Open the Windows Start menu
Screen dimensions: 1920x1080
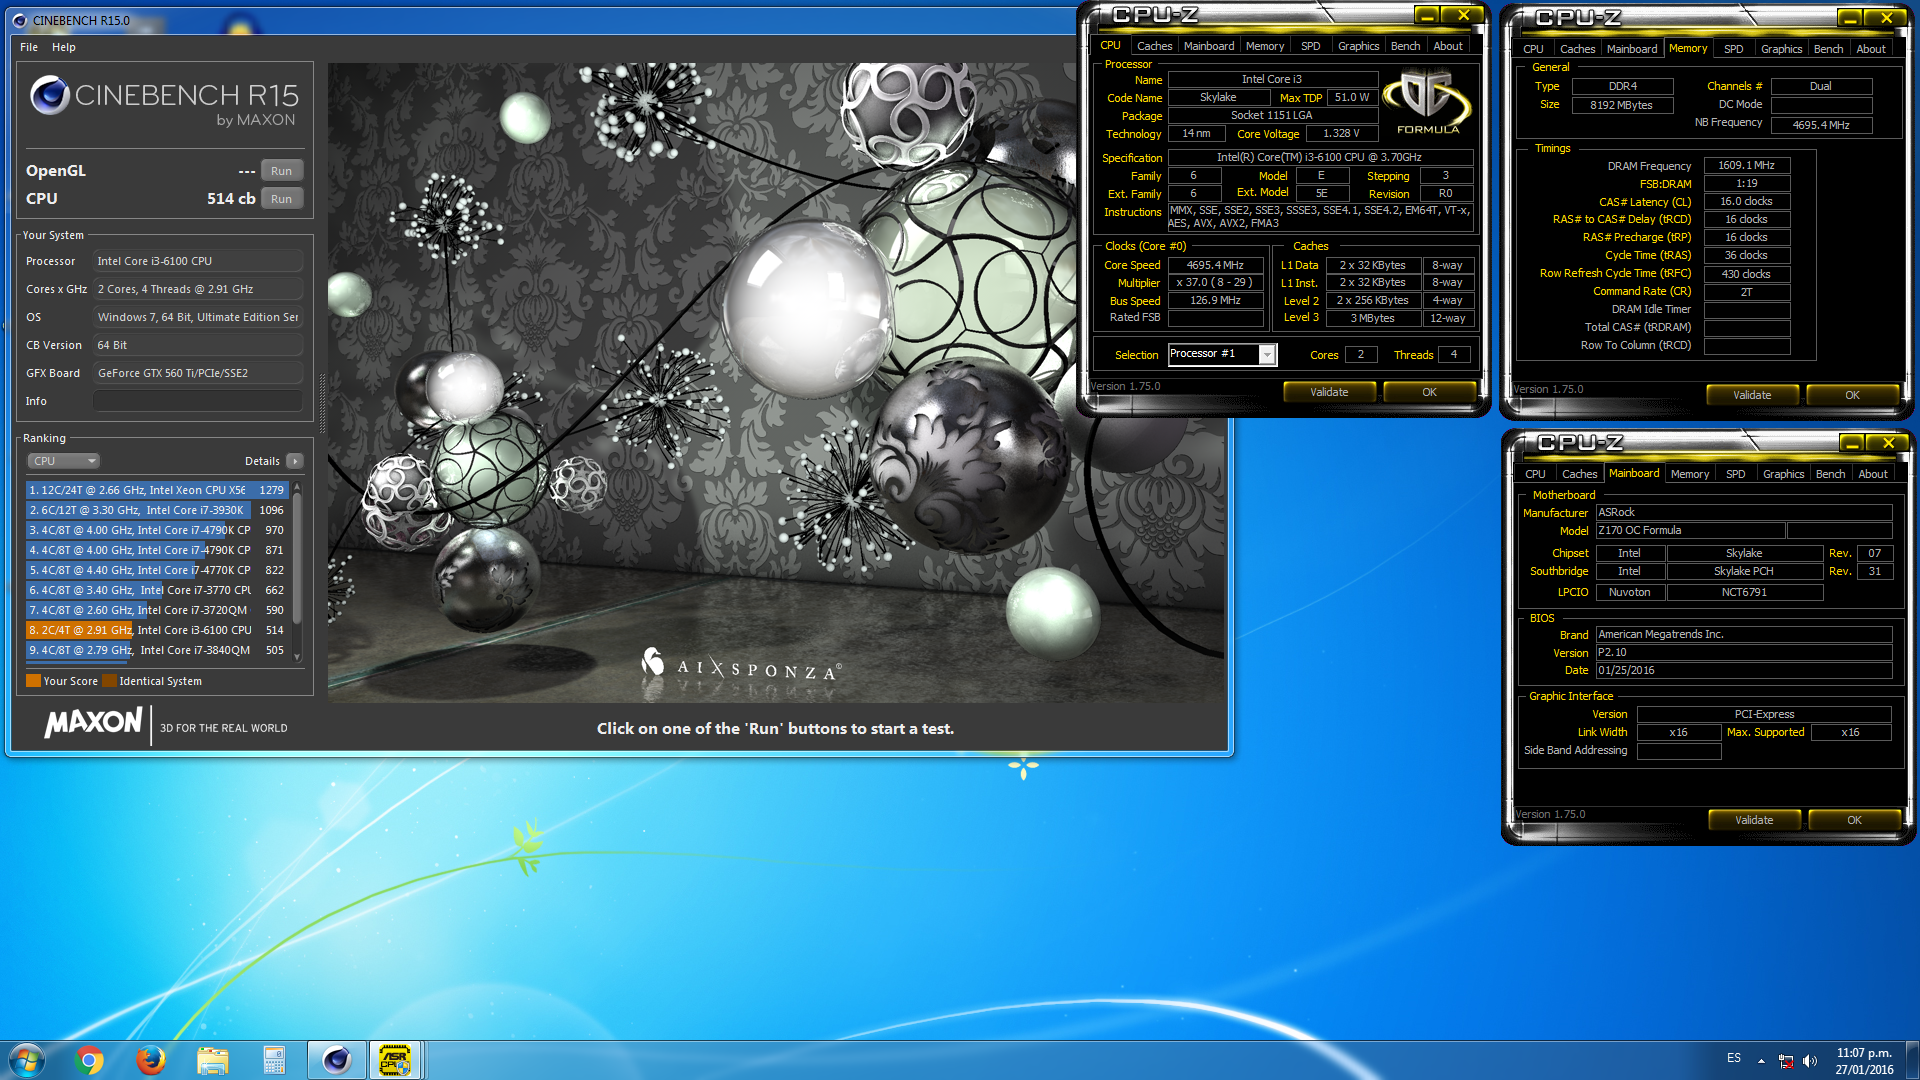(27, 1060)
